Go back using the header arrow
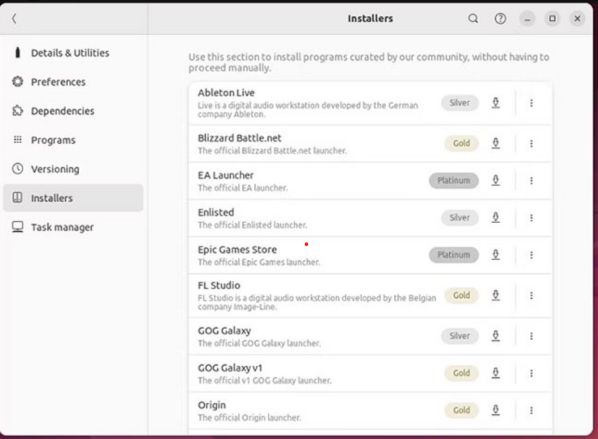 (14, 18)
